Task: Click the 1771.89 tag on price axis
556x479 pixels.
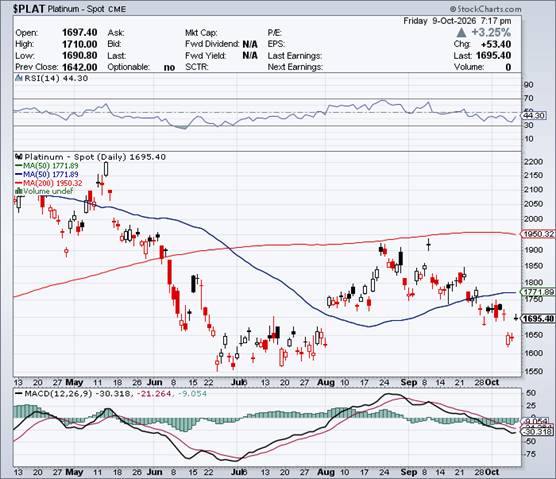Action: point(538,292)
